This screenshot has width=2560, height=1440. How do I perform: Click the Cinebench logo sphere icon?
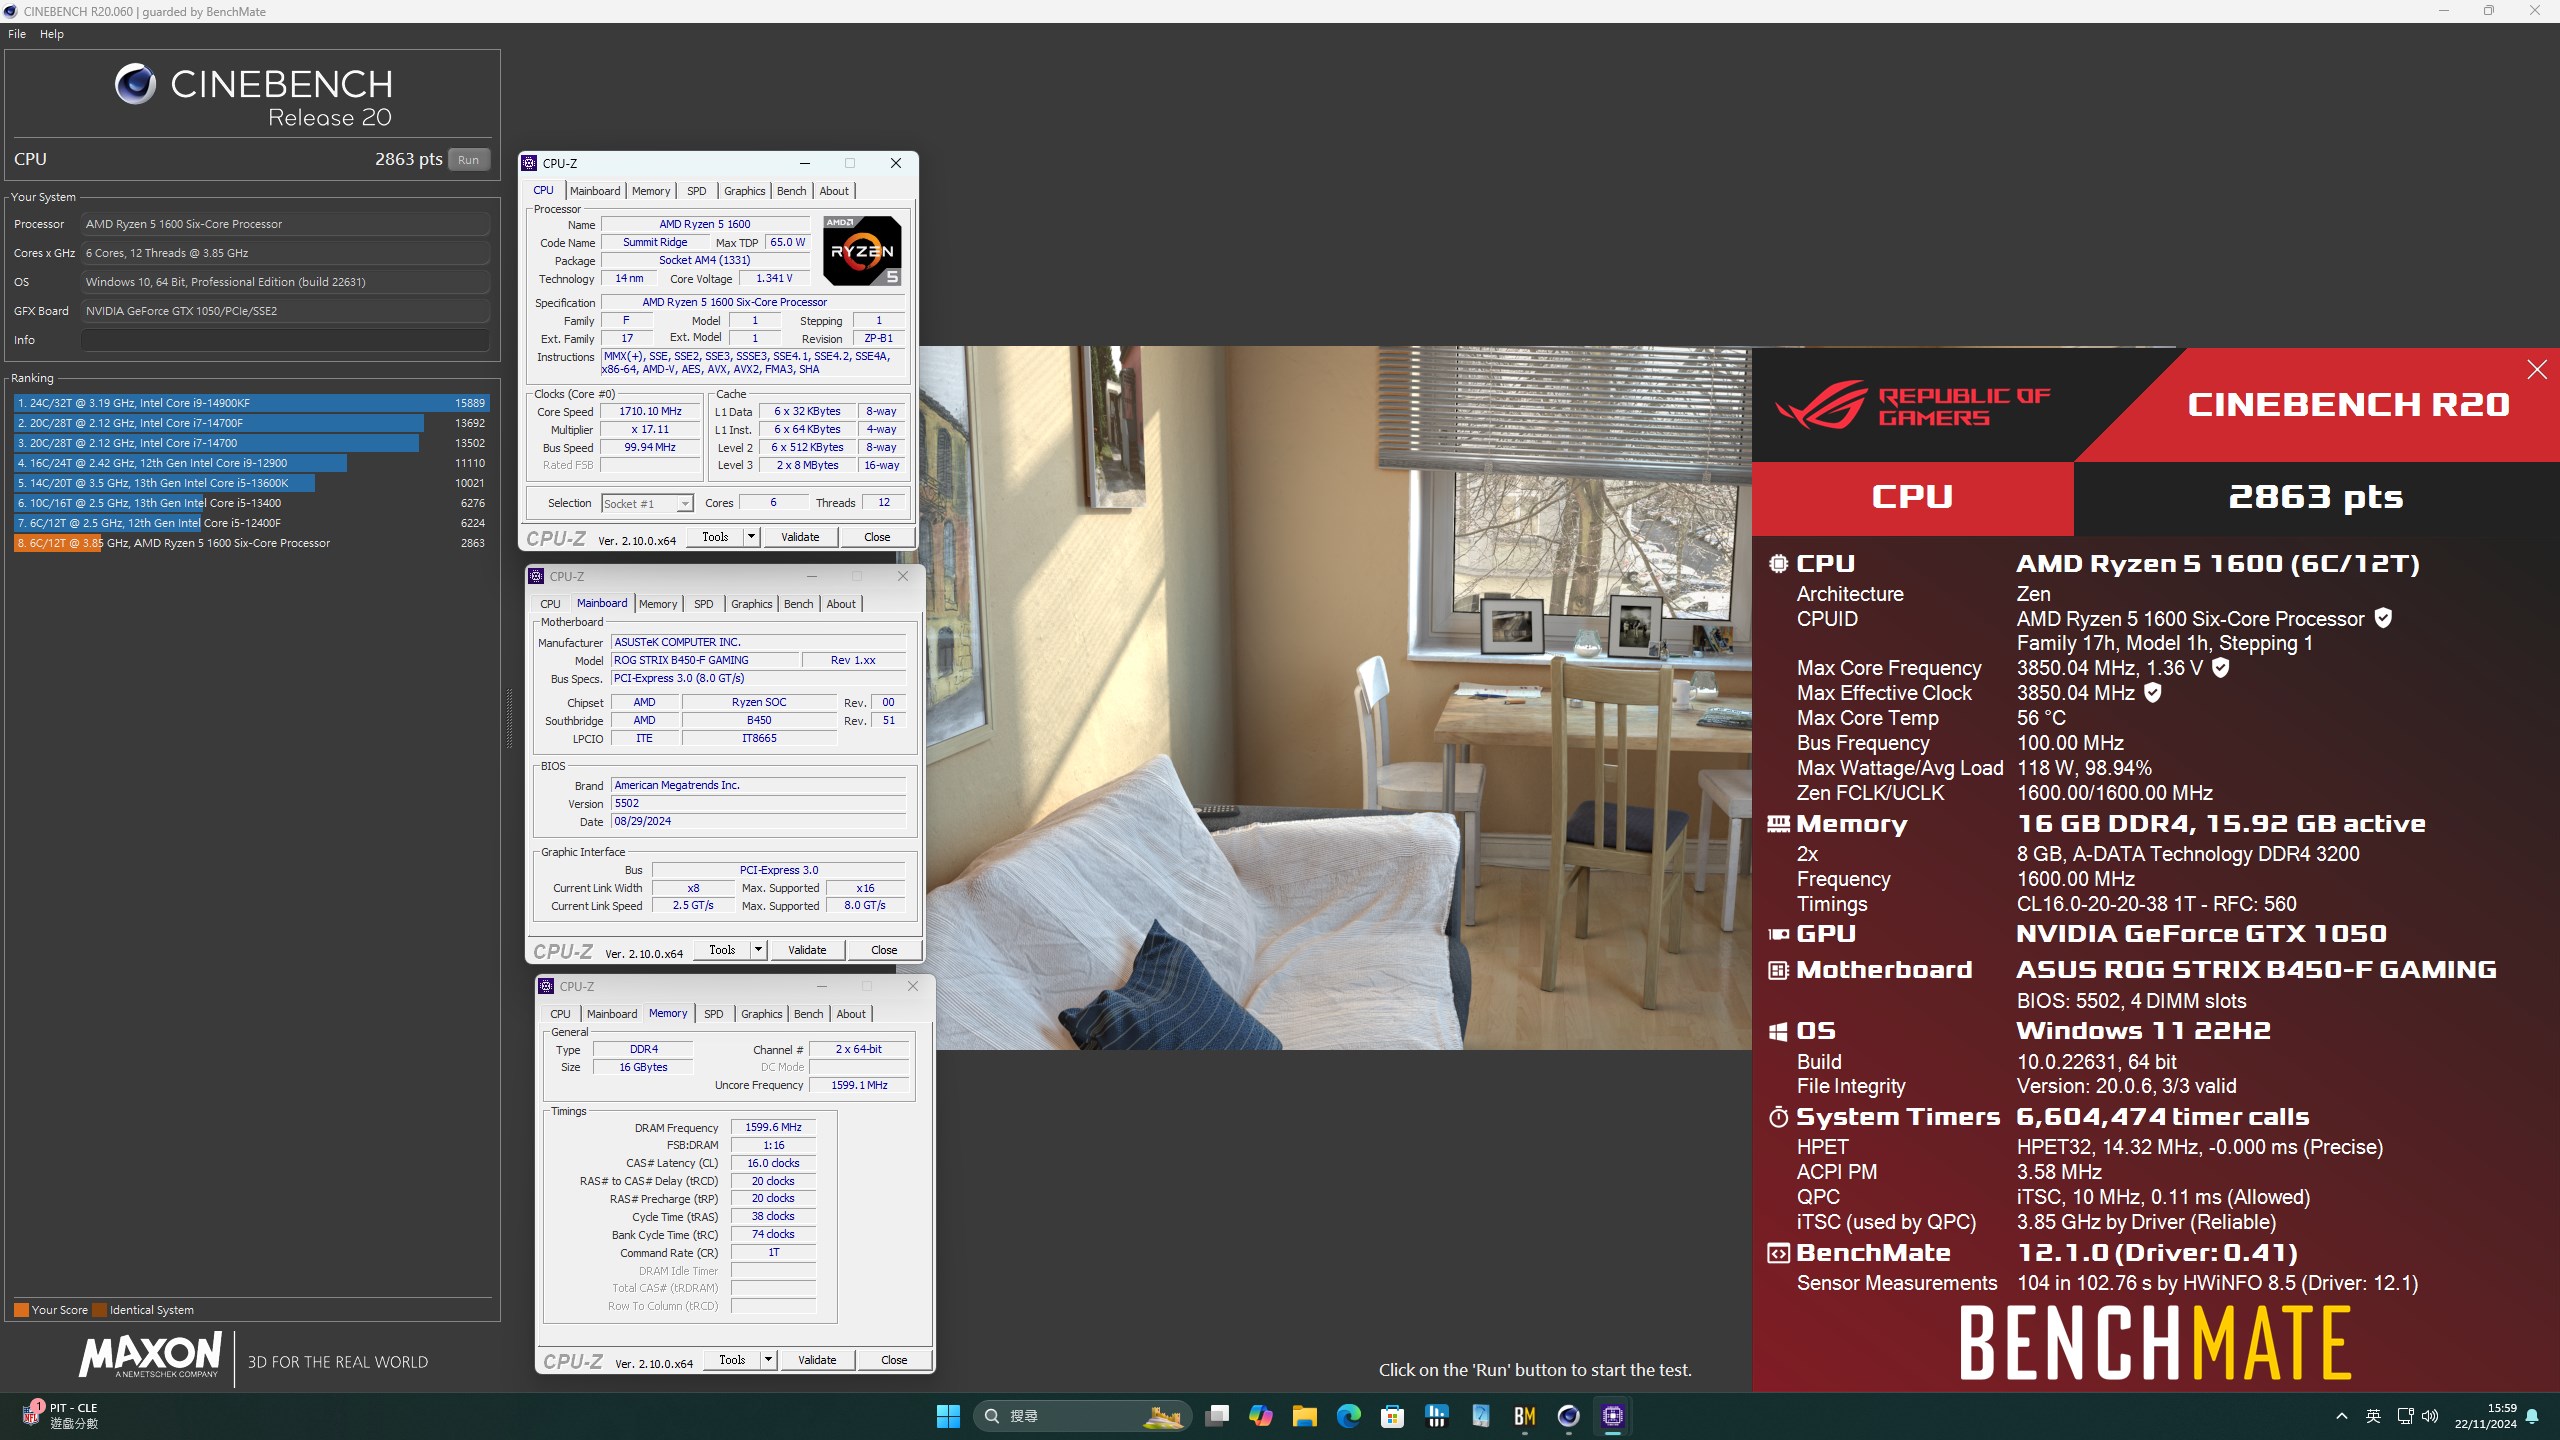tap(135, 84)
